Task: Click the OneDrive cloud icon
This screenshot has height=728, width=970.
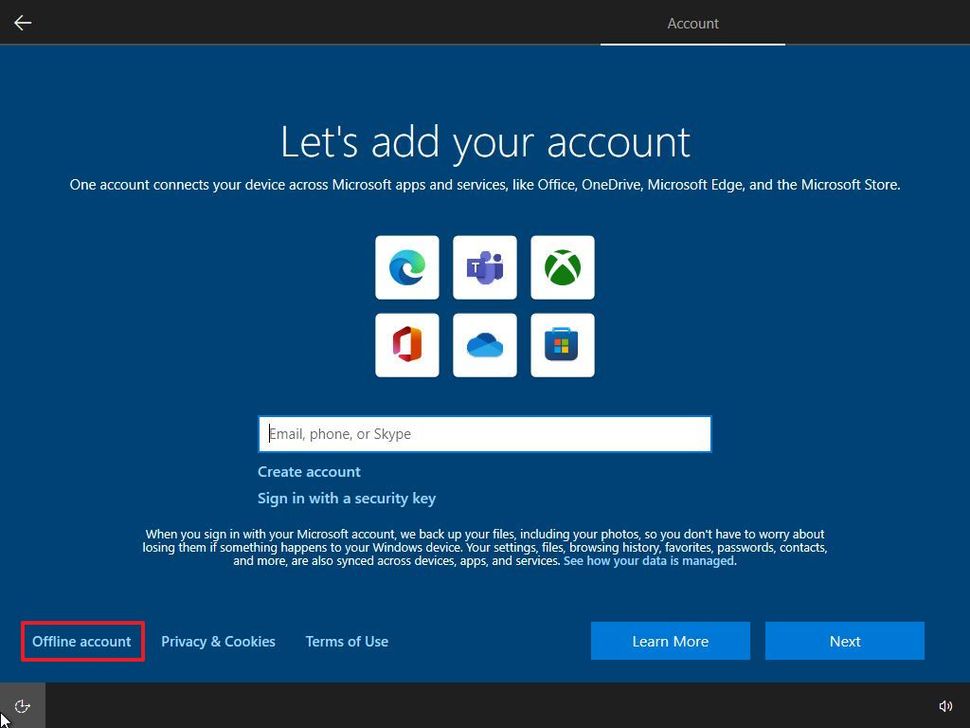Action: (x=484, y=345)
